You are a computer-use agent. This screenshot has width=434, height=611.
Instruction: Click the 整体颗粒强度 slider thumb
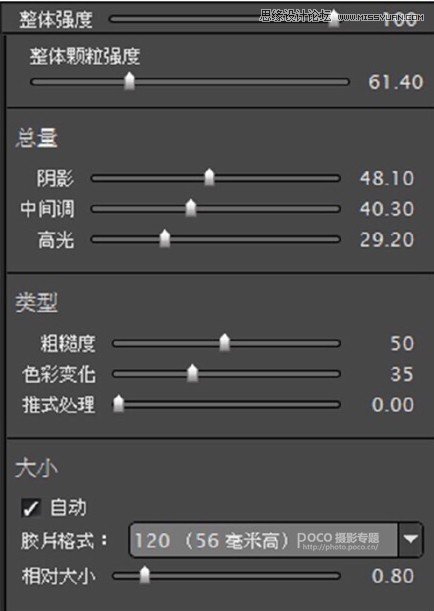click(x=129, y=81)
